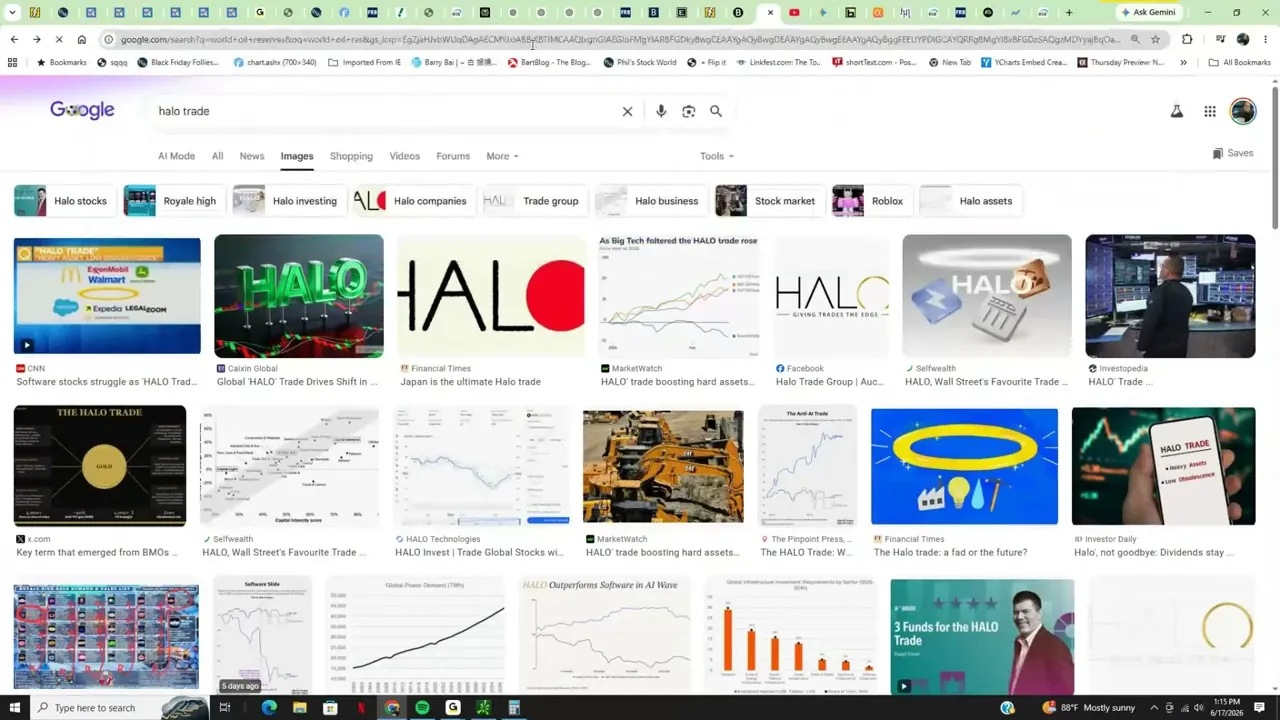1280x720 pixels.
Task: Bookmark this page with the star icon
Action: [x=1155, y=39]
